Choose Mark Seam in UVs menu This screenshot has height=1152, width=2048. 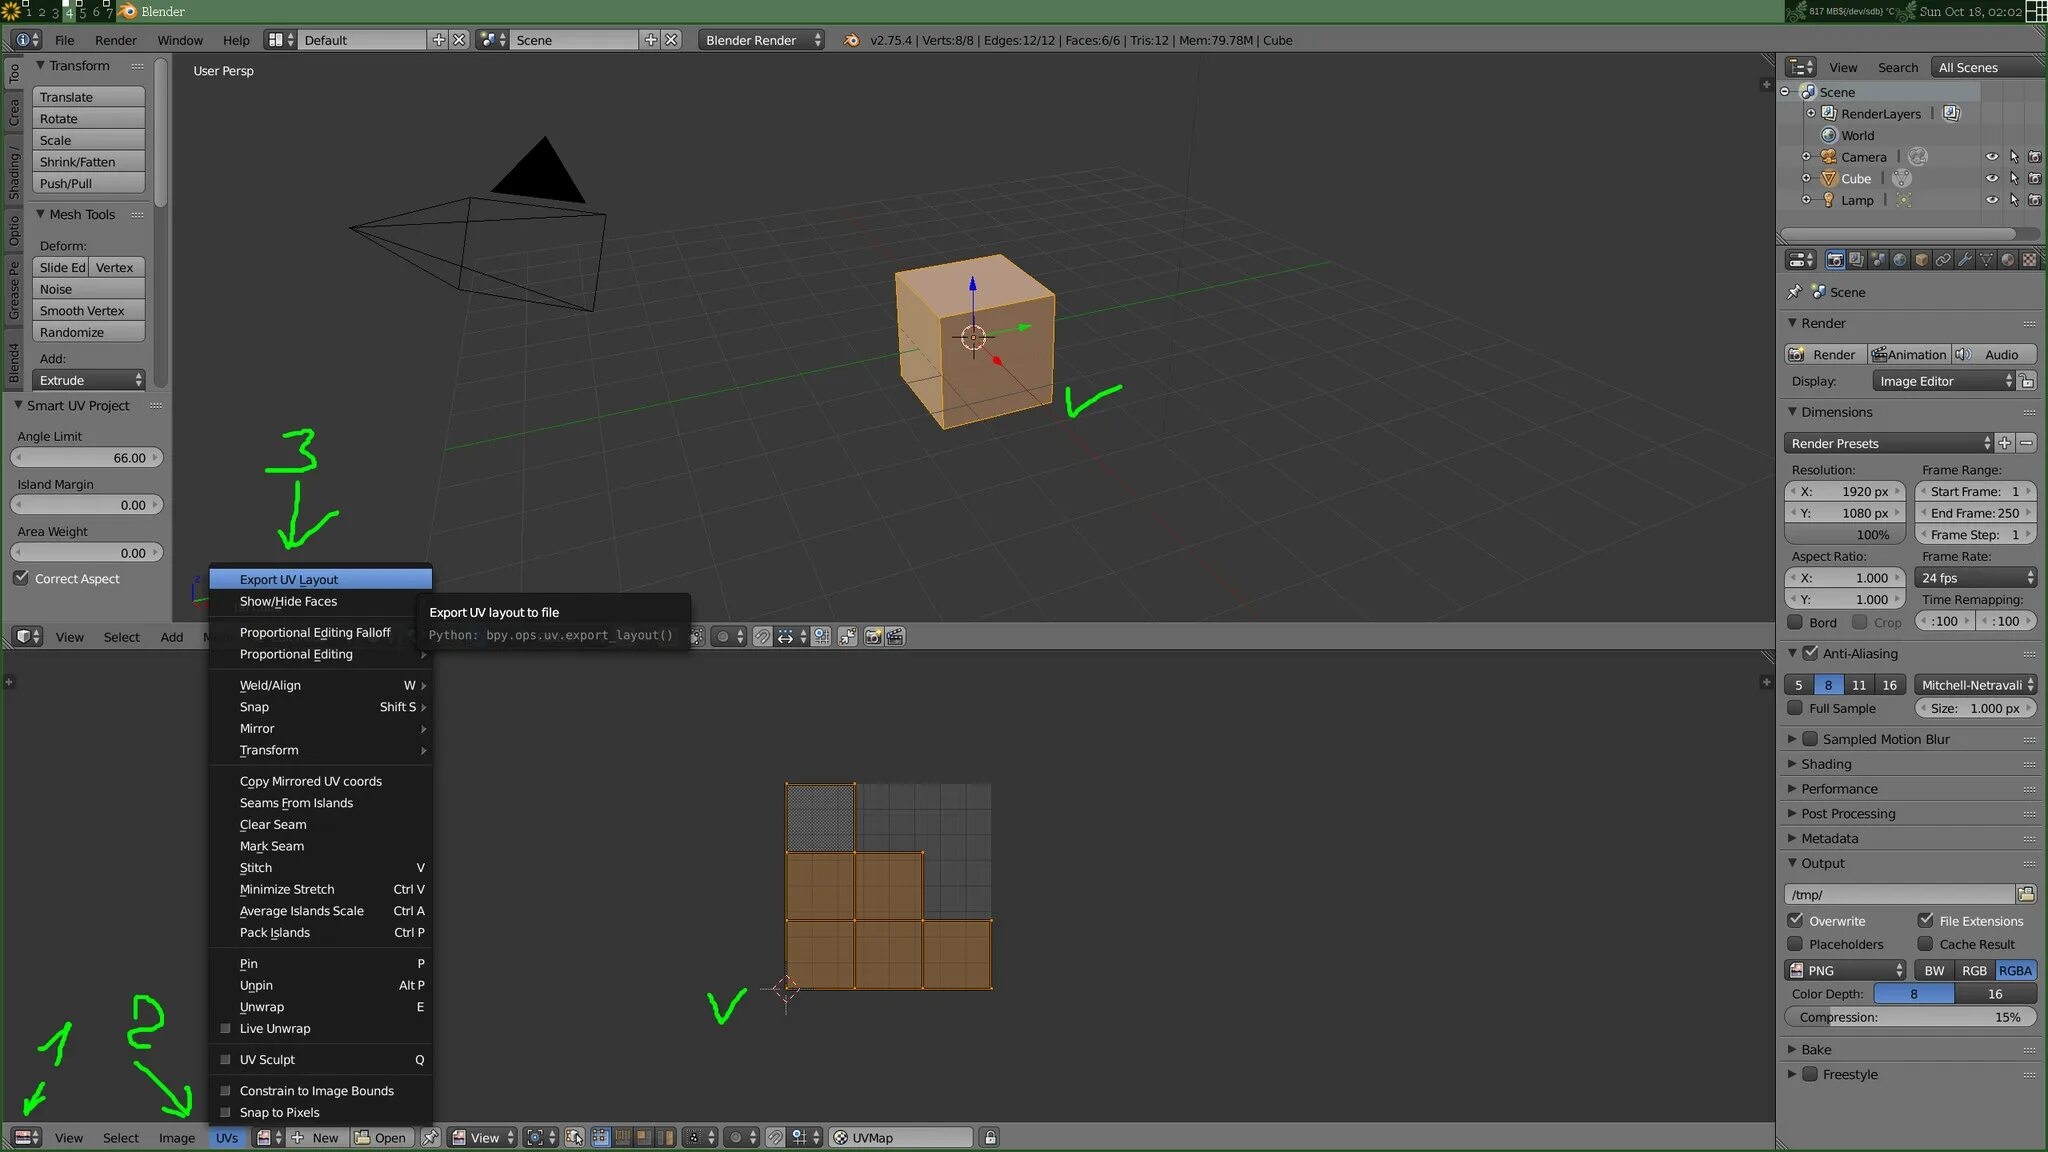click(320, 846)
